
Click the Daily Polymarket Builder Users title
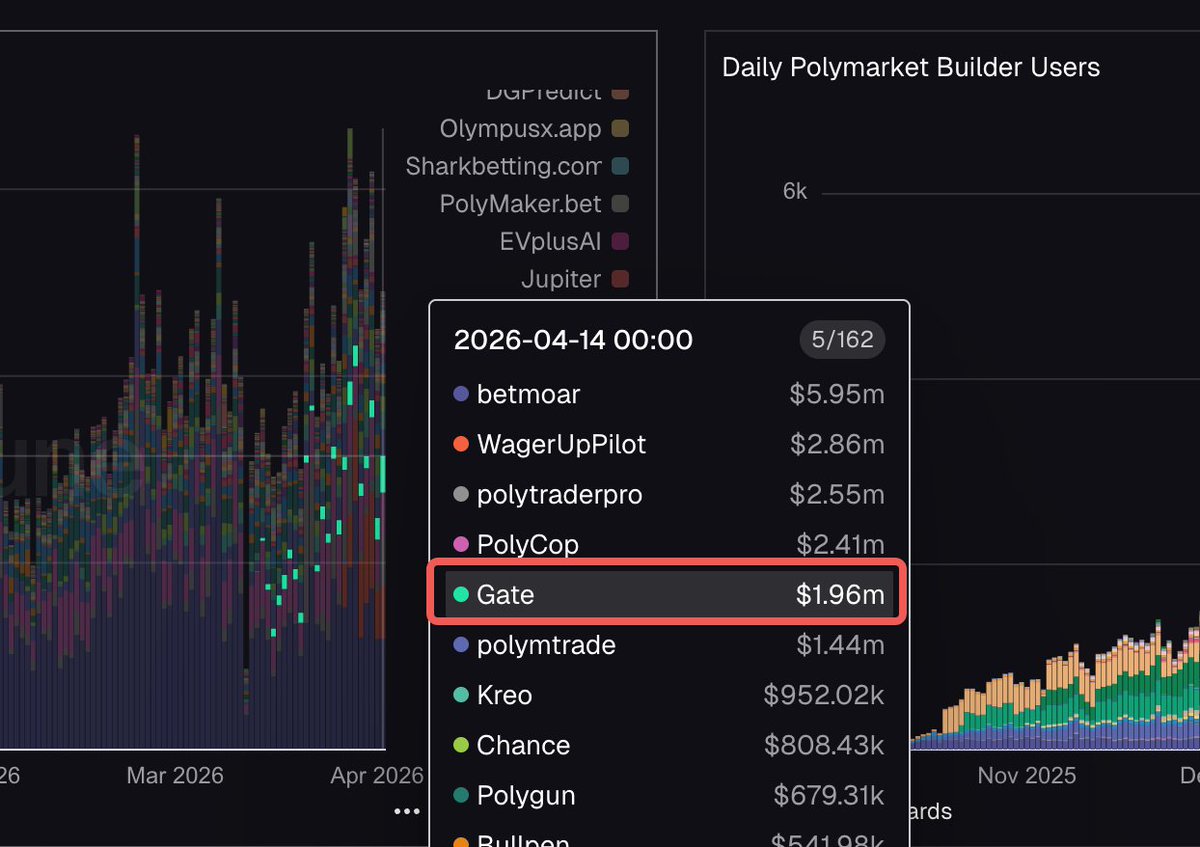pyautogui.click(x=911, y=67)
